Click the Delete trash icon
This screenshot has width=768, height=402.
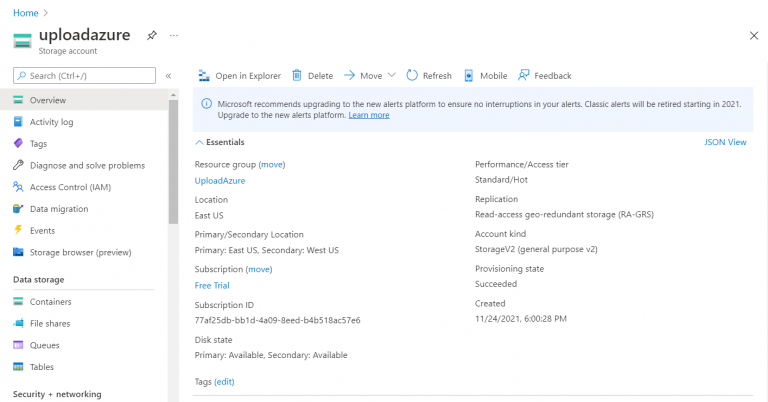297,75
